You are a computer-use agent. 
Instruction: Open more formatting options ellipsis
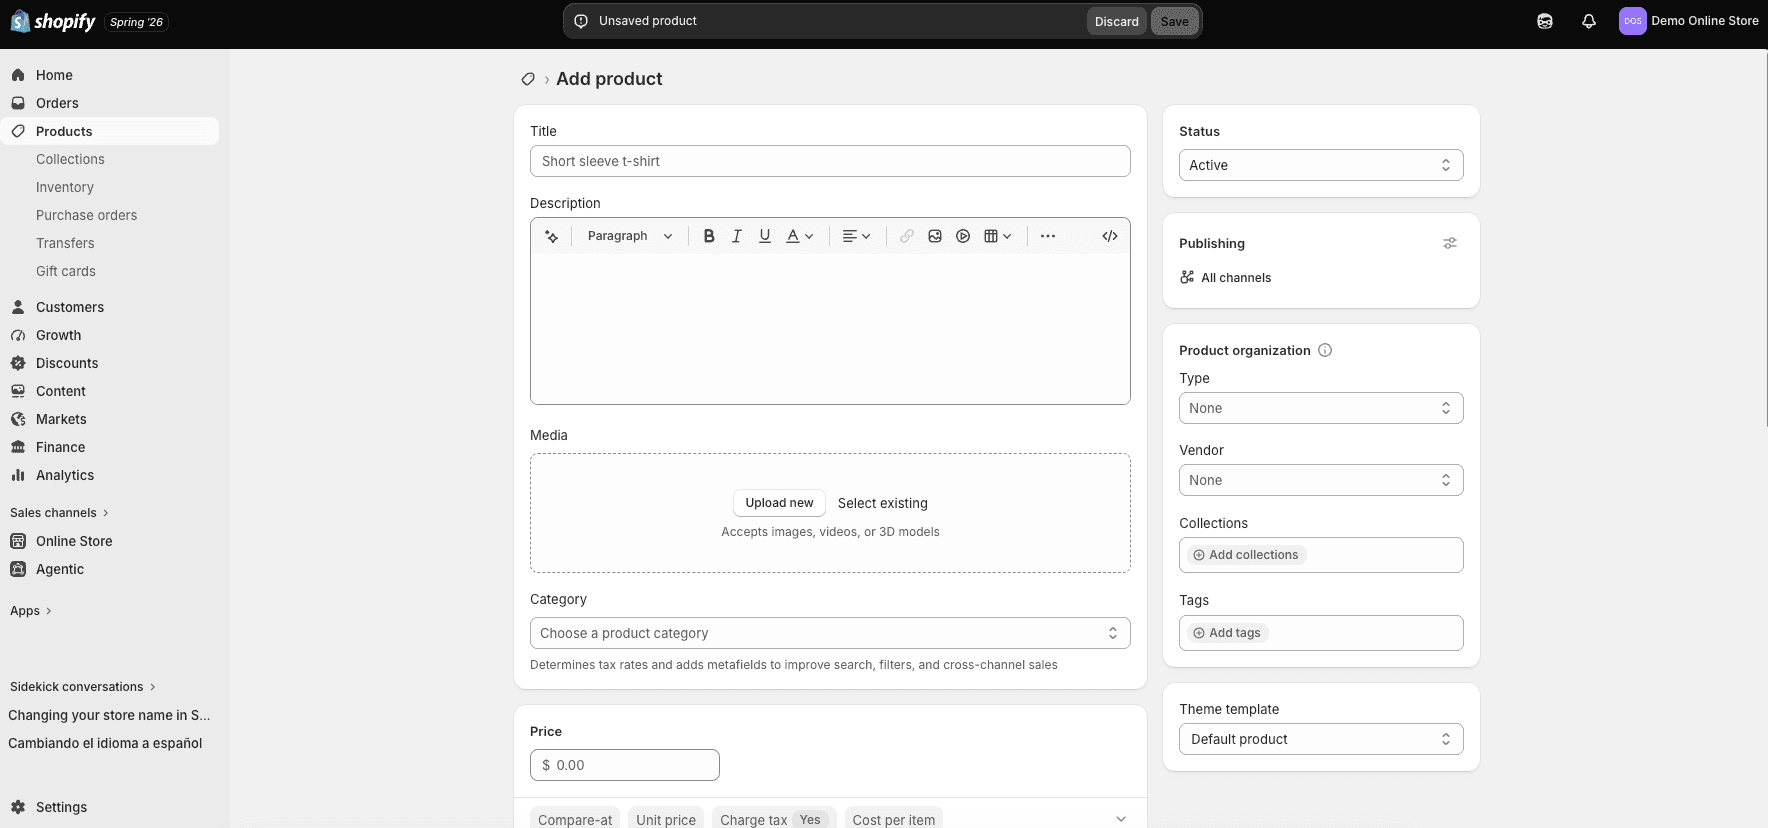tap(1048, 236)
